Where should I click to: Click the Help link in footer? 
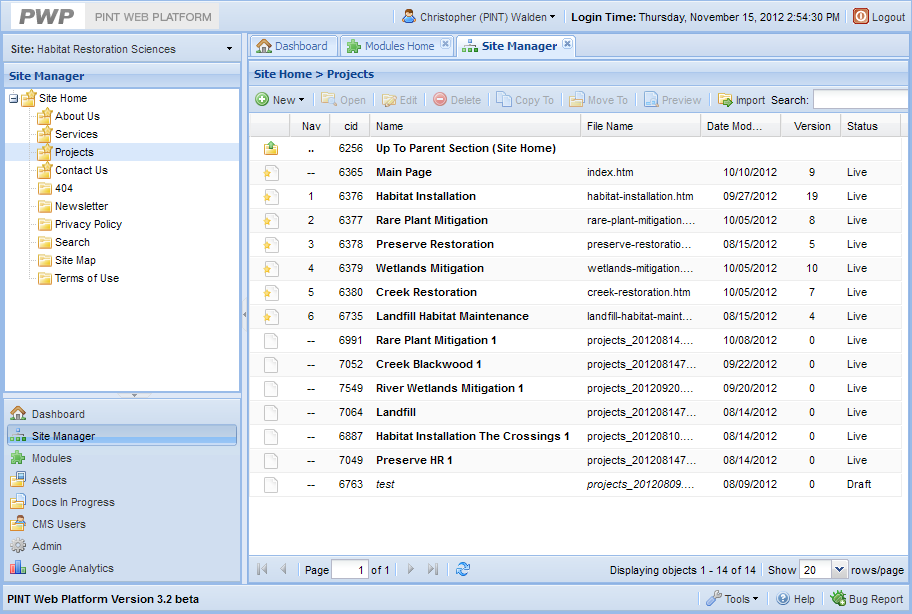796,598
